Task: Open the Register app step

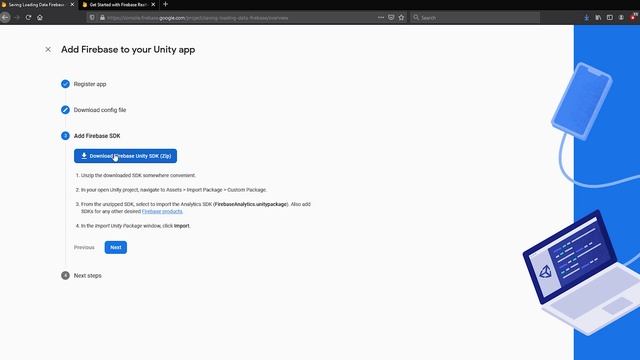Action: pos(90,84)
